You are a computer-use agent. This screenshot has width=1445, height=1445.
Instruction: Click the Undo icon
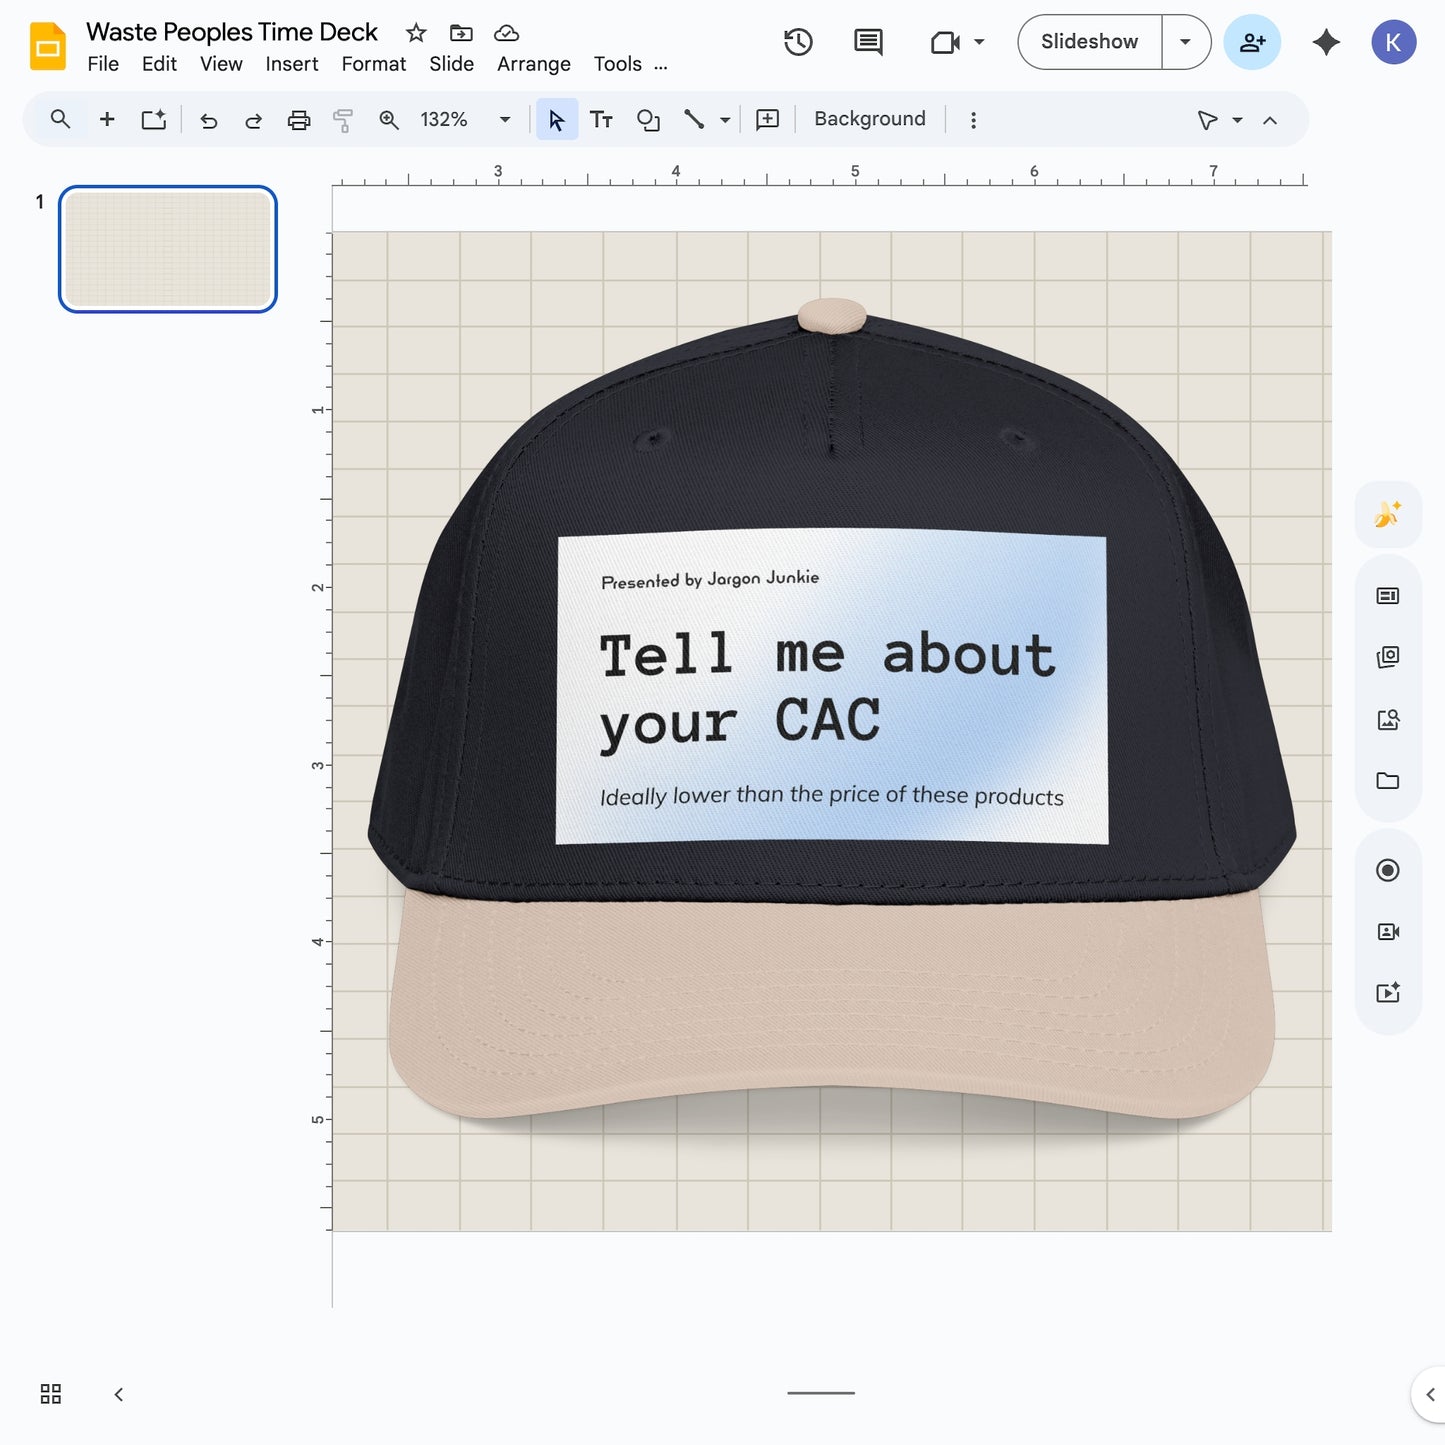[208, 119]
